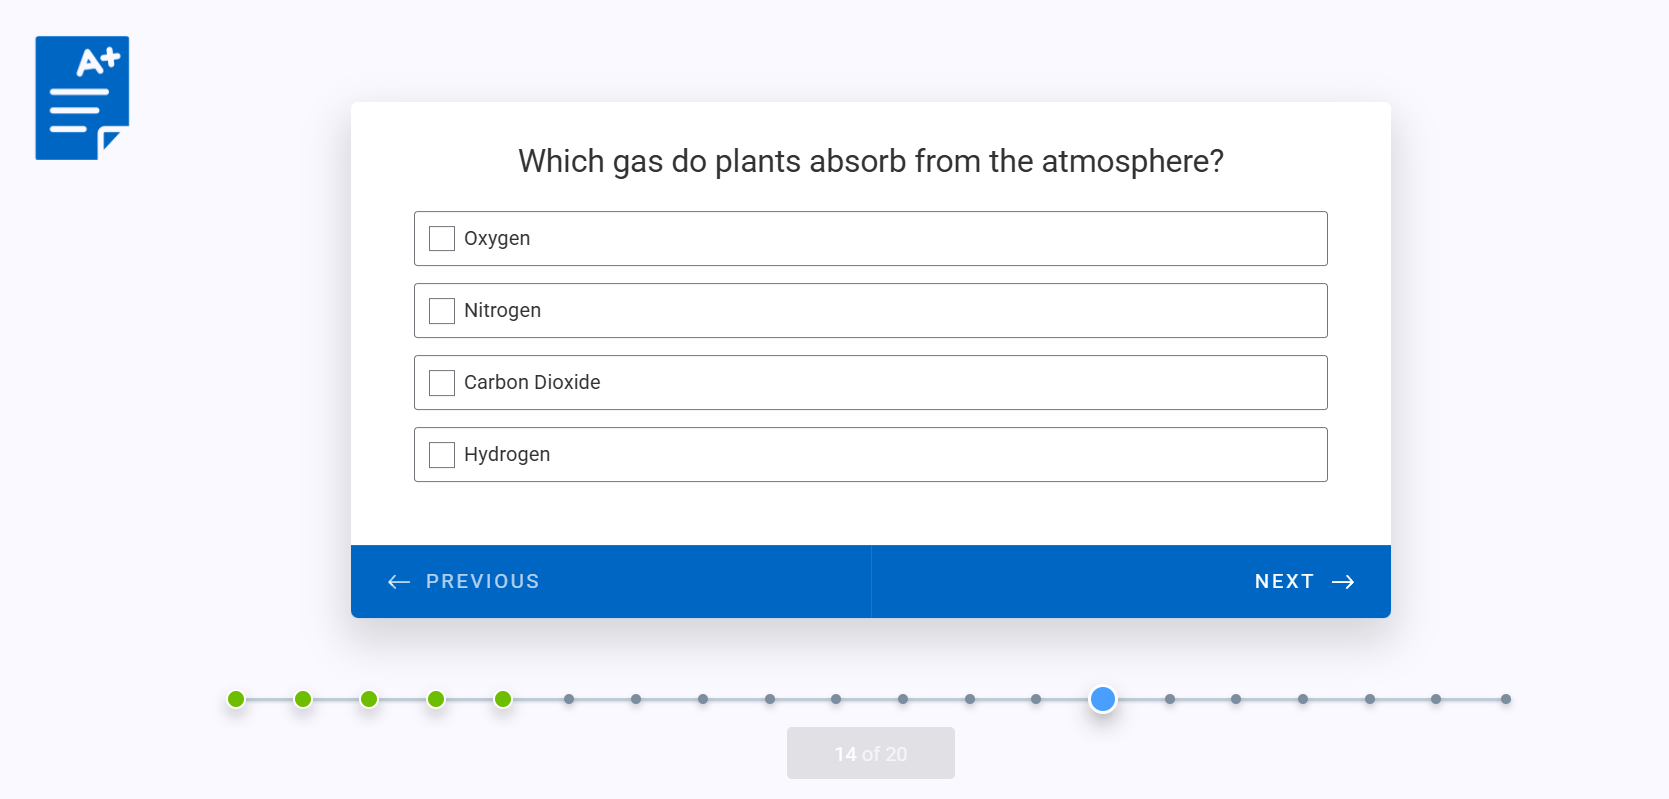
Task: Tick the Hydrogen checkbox
Action: tap(442, 454)
